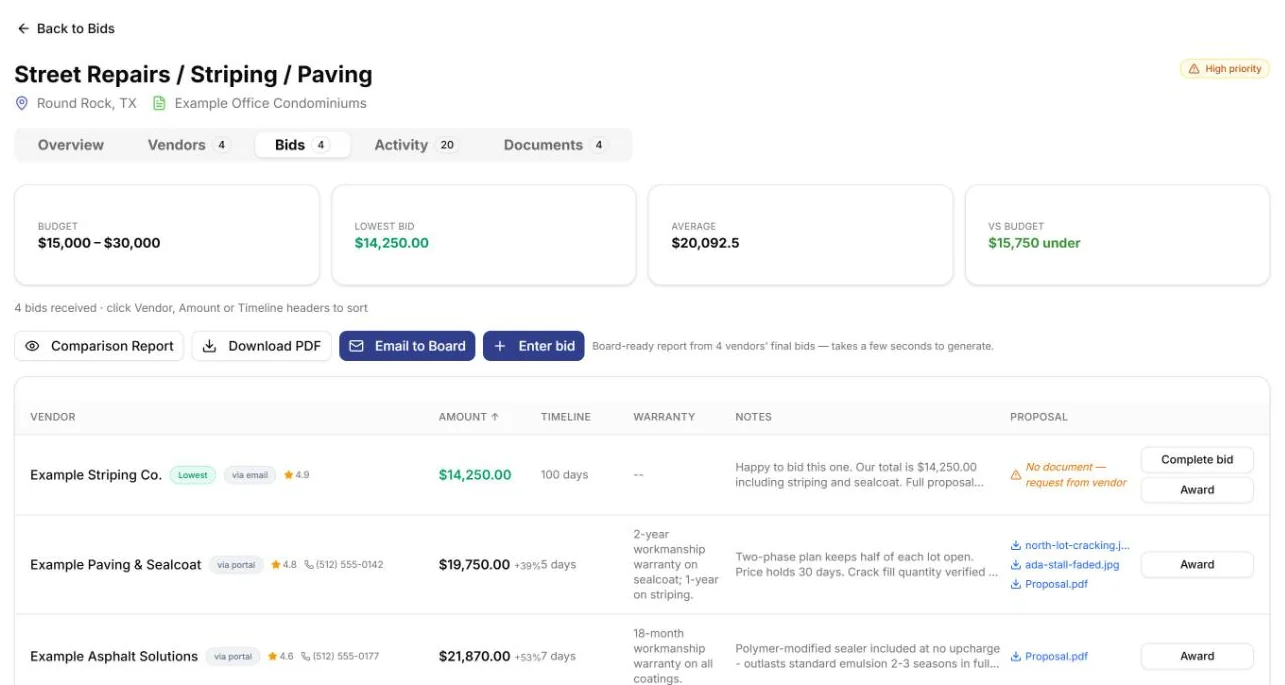Viewport: 1285px width, 685px height.
Task: Open the Vendors tab
Action: (x=188, y=145)
